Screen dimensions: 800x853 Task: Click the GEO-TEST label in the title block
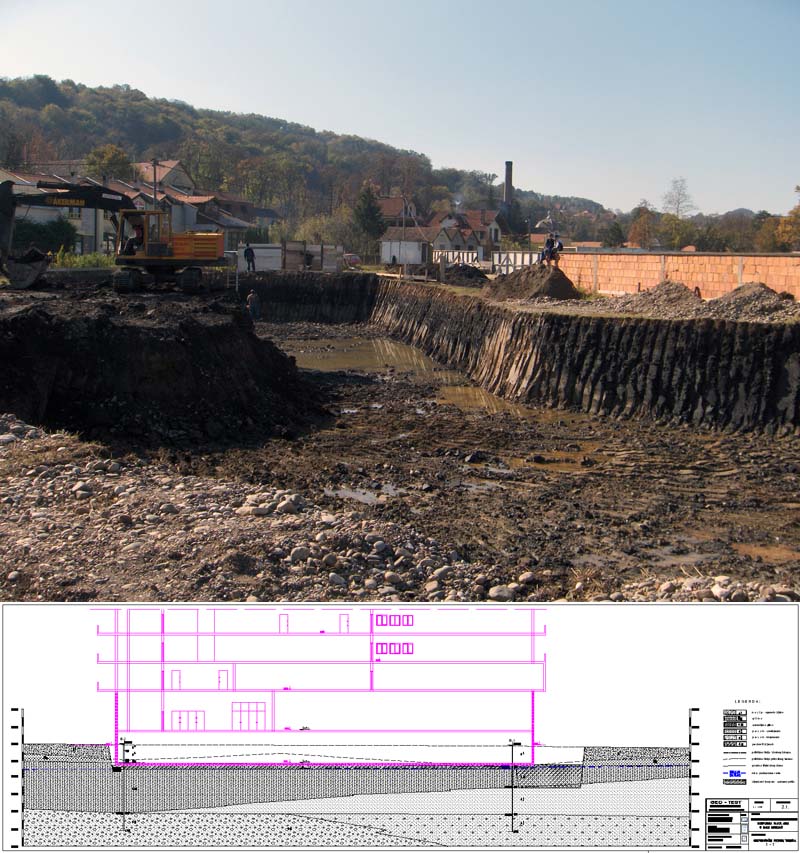coord(725,803)
